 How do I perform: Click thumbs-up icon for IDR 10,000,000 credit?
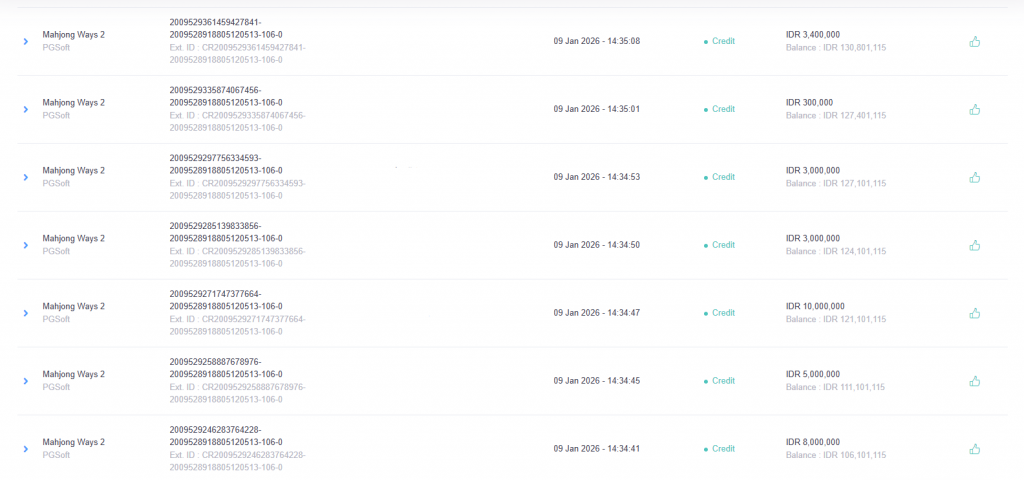tap(974, 313)
